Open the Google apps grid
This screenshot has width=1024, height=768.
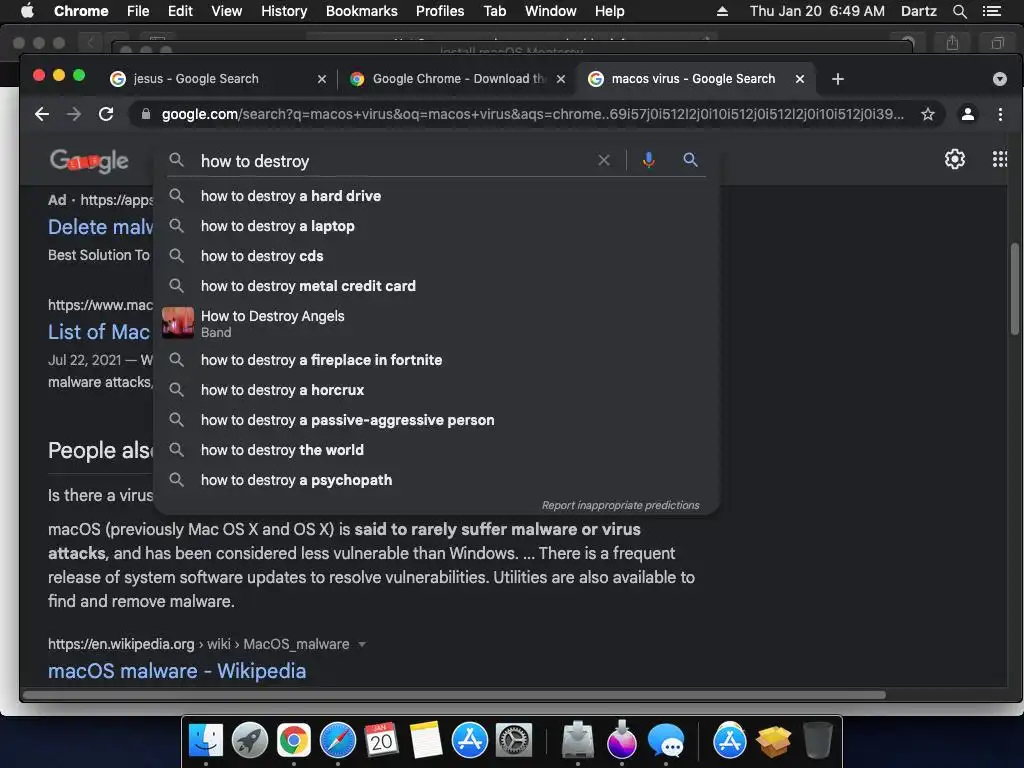click(1000, 159)
